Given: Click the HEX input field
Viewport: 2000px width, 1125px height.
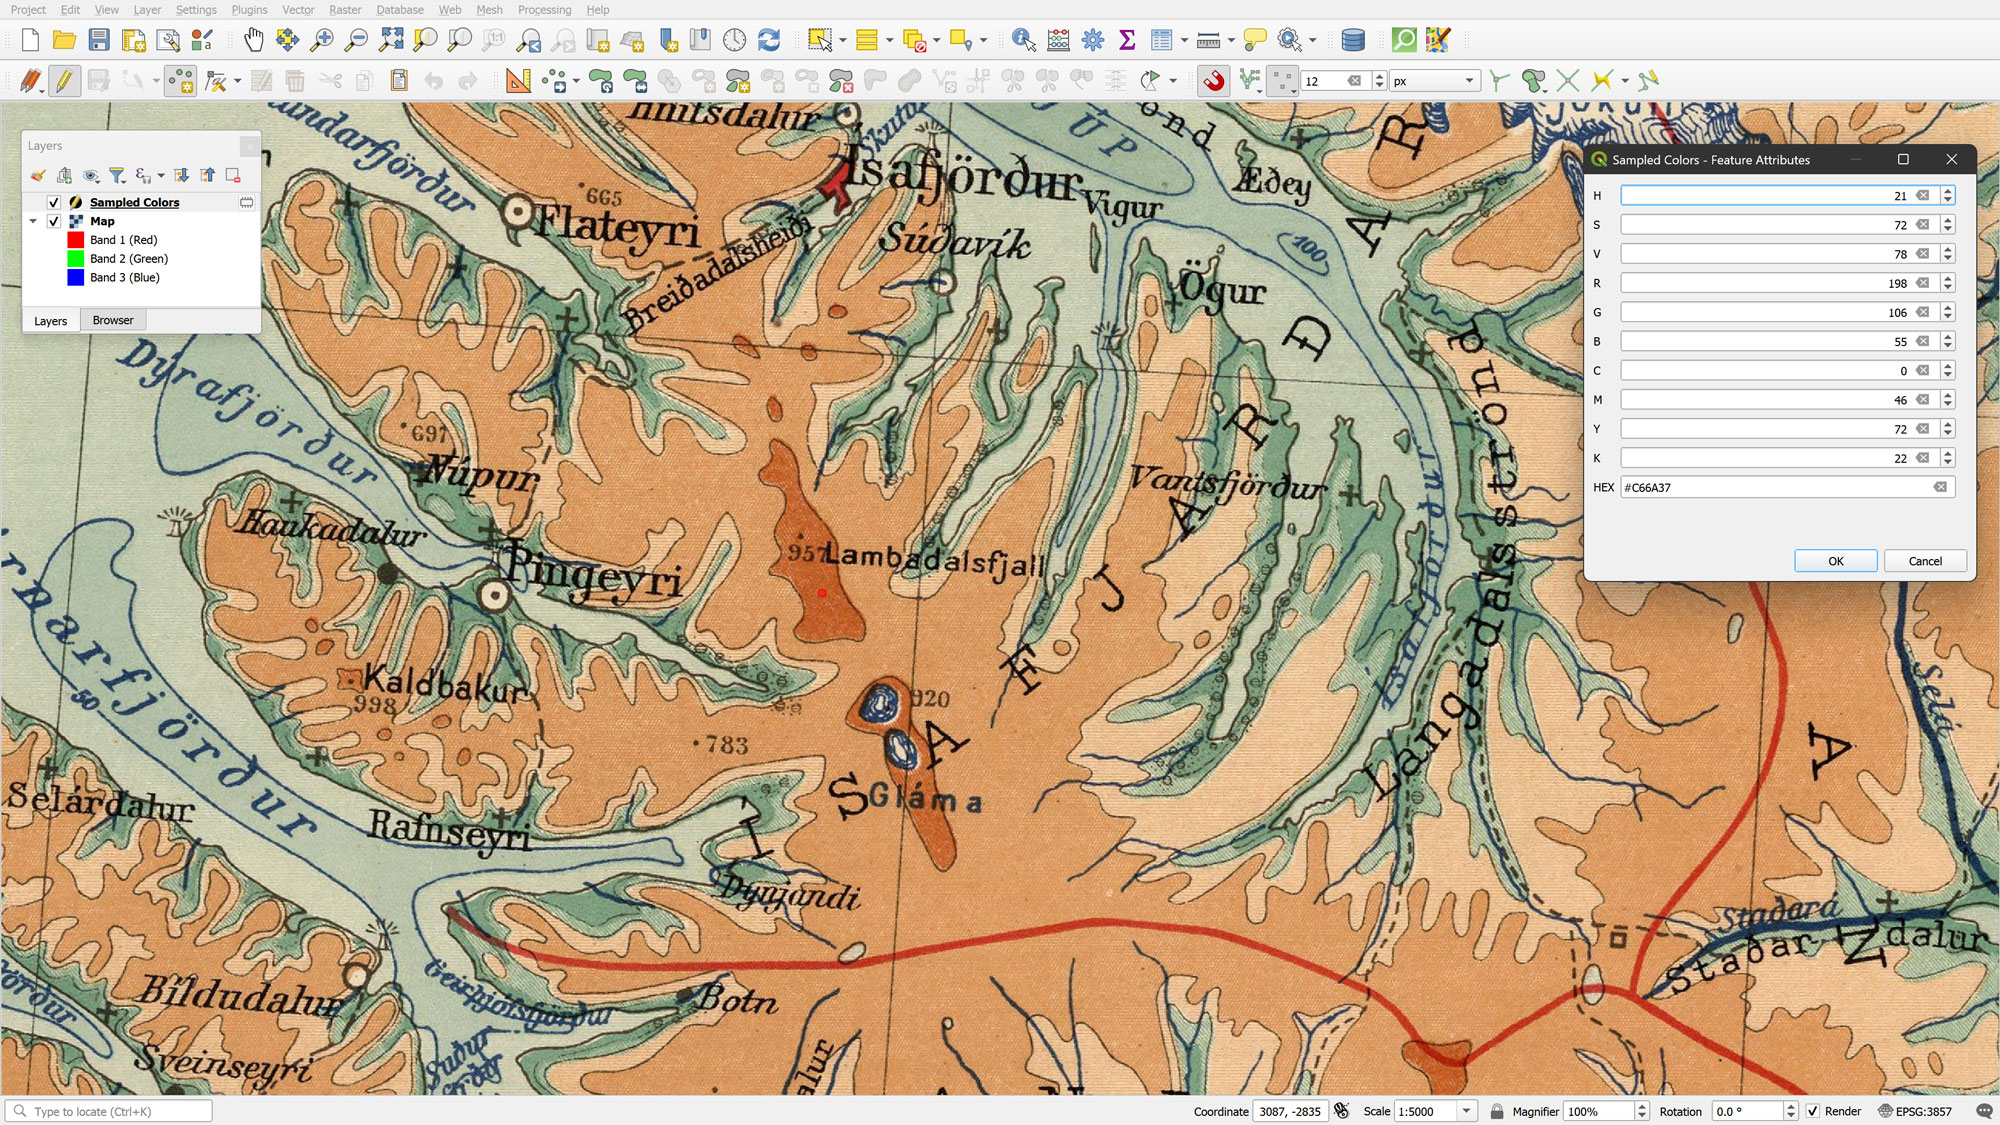Looking at the screenshot, I should point(1785,487).
